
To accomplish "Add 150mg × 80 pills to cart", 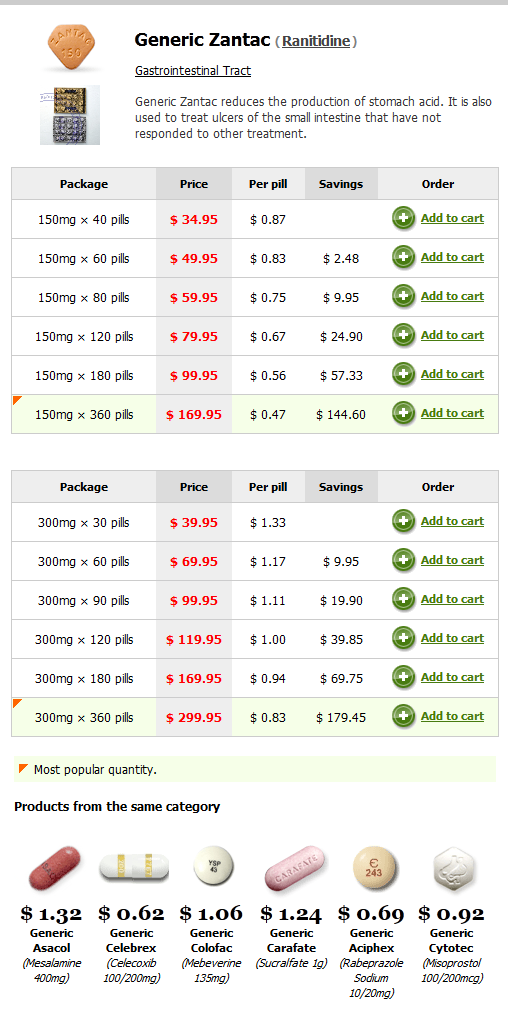I will coord(452,296).
